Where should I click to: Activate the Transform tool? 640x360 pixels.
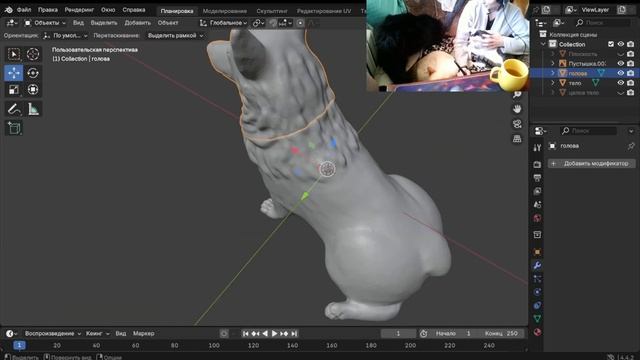[x=33, y=89]
